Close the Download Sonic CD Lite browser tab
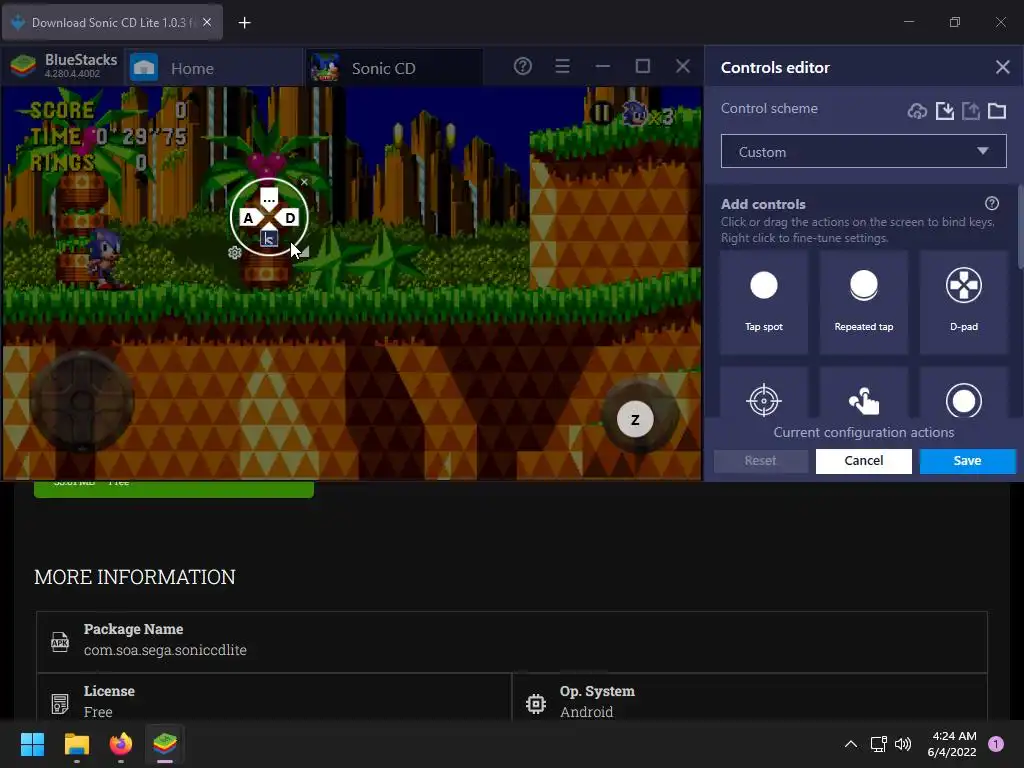Viewport: 1024px width, 768px height. (207, 22)
